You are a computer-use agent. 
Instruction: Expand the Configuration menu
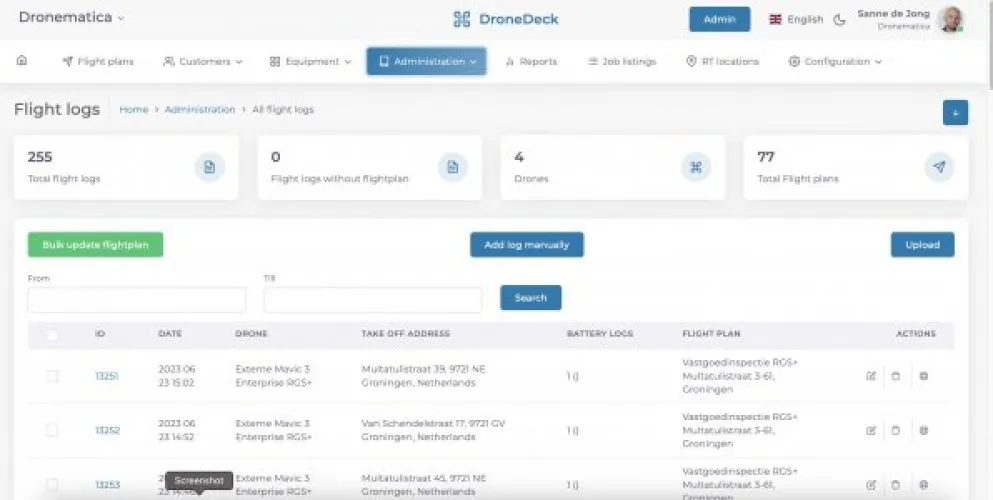point(835,62)
